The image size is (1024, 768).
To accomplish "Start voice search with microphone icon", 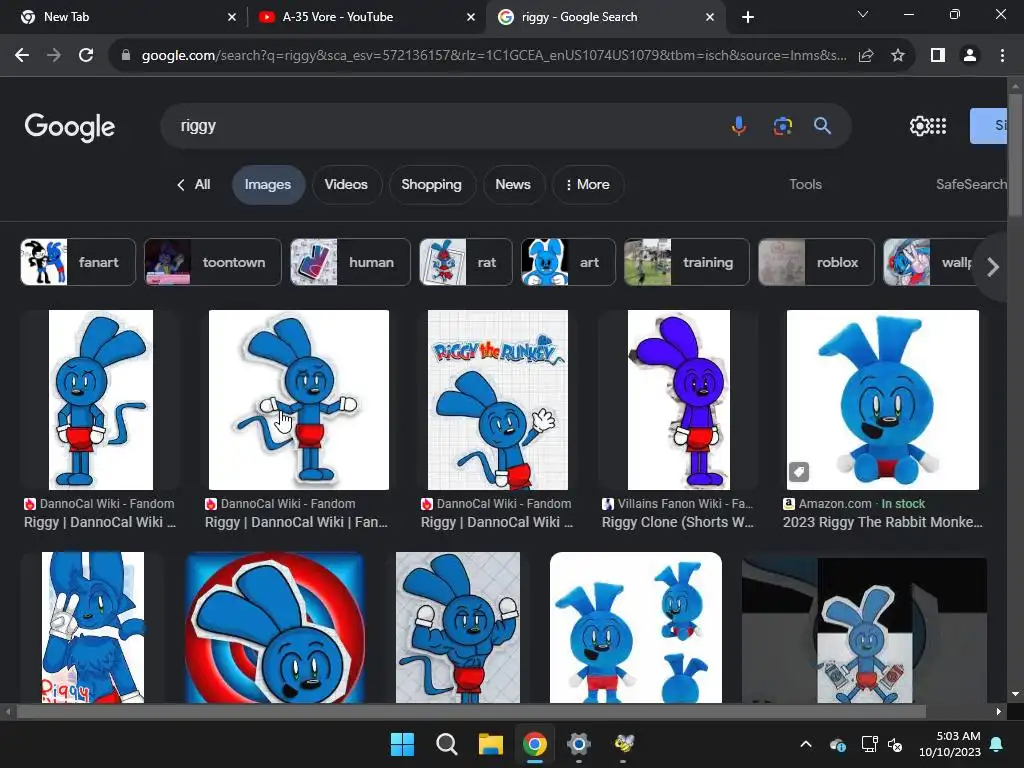I will tap(739, 125).
